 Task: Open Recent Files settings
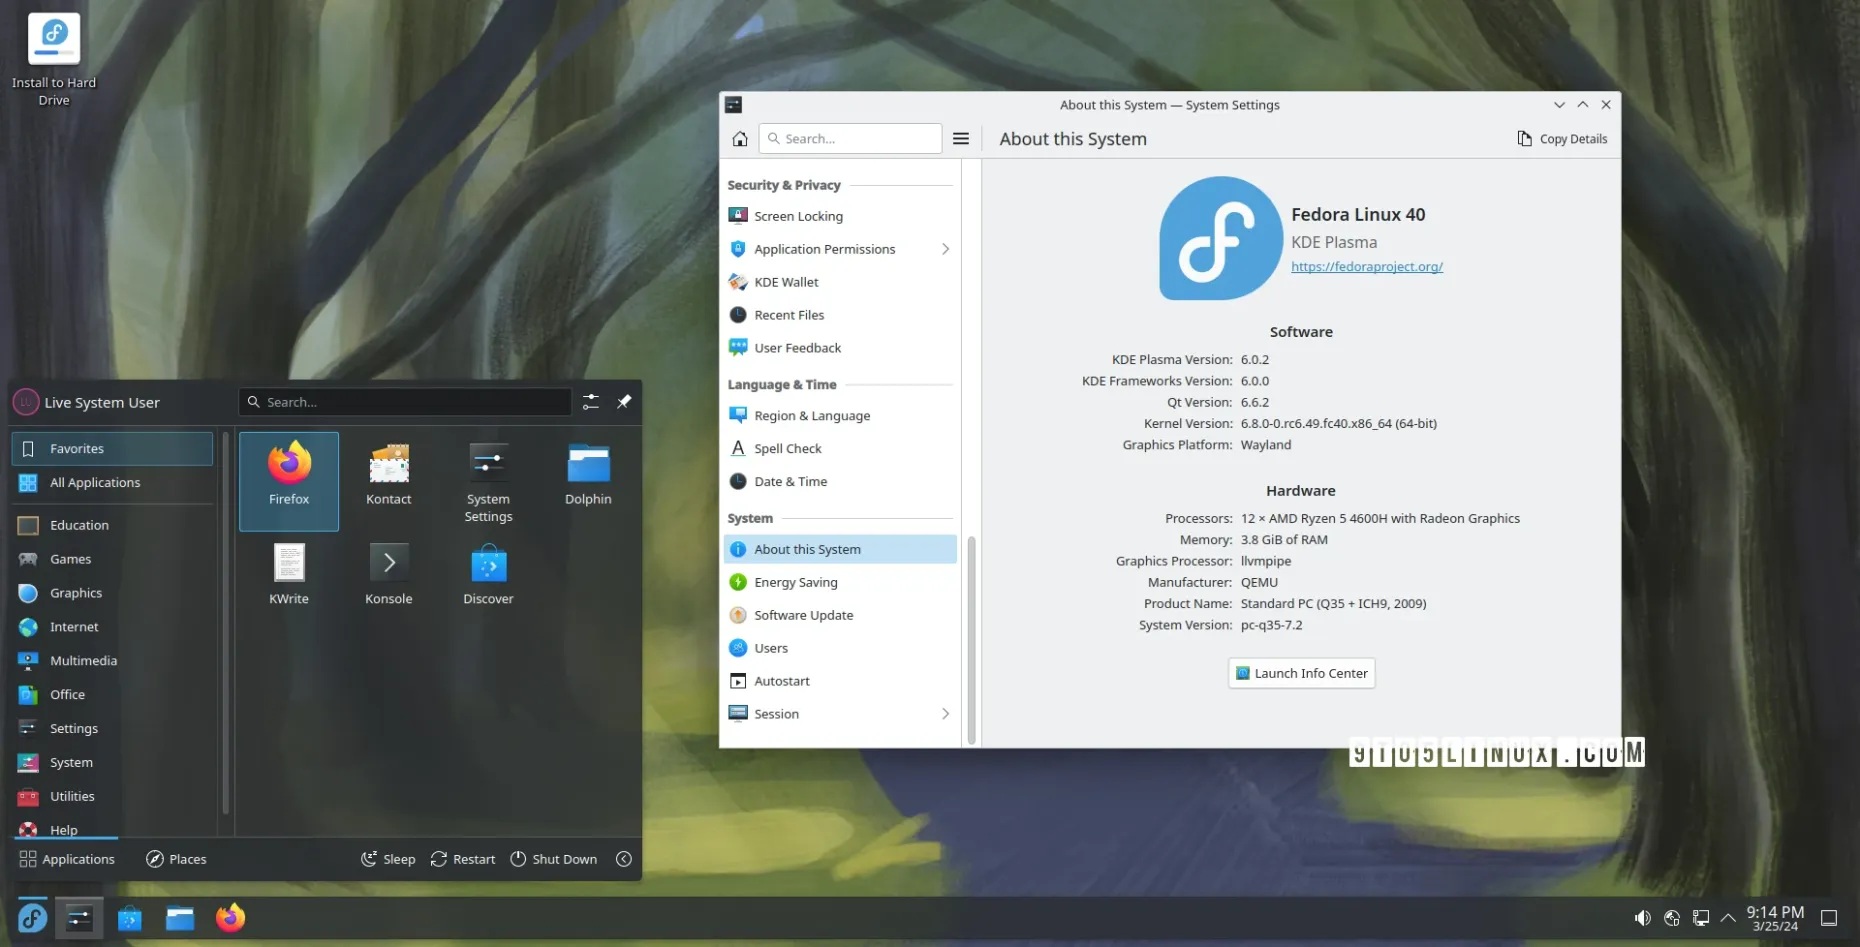(x=840, y=315)
